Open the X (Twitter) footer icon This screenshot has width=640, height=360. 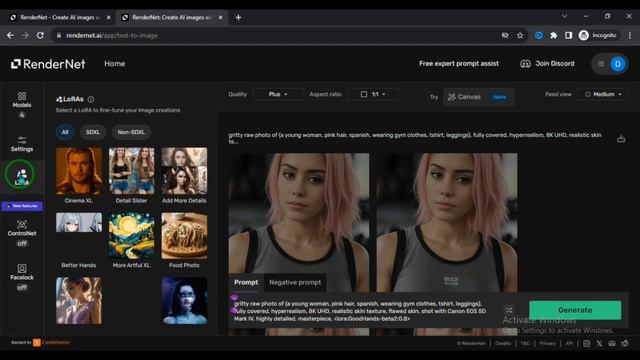point(599,344)
